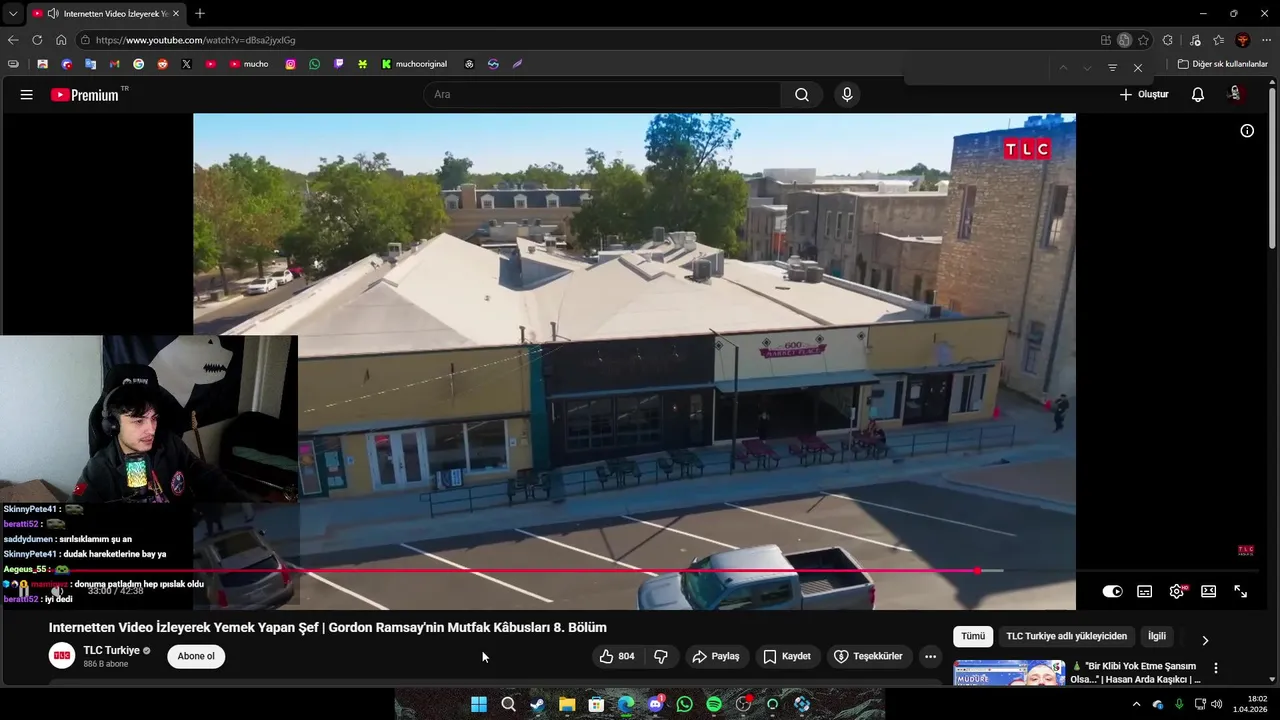
Task: Open muchooriginal Kick bookmark
Action: (x=414, y=64)
